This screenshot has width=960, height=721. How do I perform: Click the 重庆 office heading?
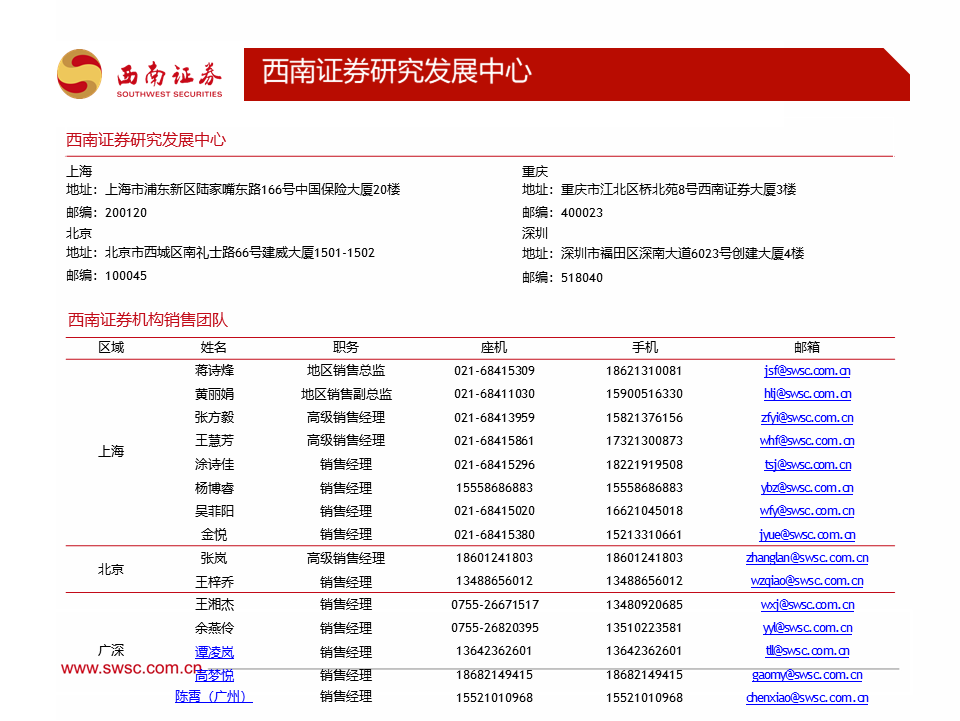point(534,171)
